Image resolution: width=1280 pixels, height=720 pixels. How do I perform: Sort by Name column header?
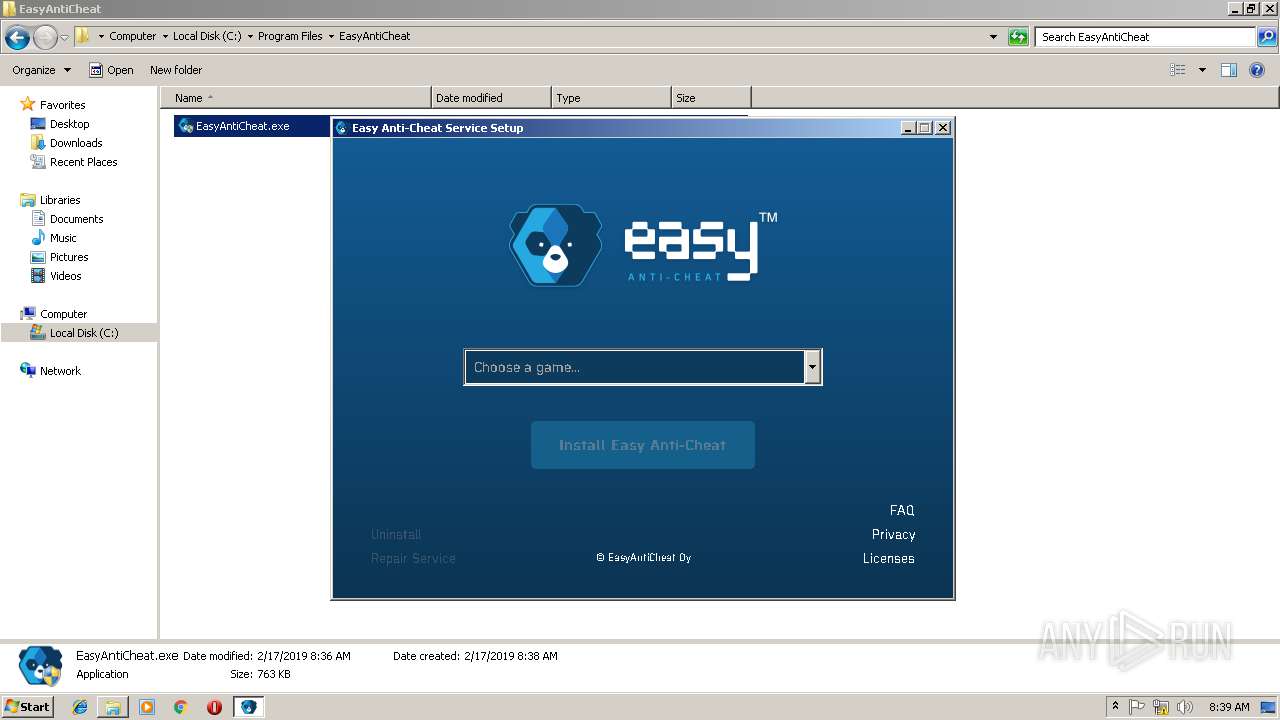coord(296,98)
